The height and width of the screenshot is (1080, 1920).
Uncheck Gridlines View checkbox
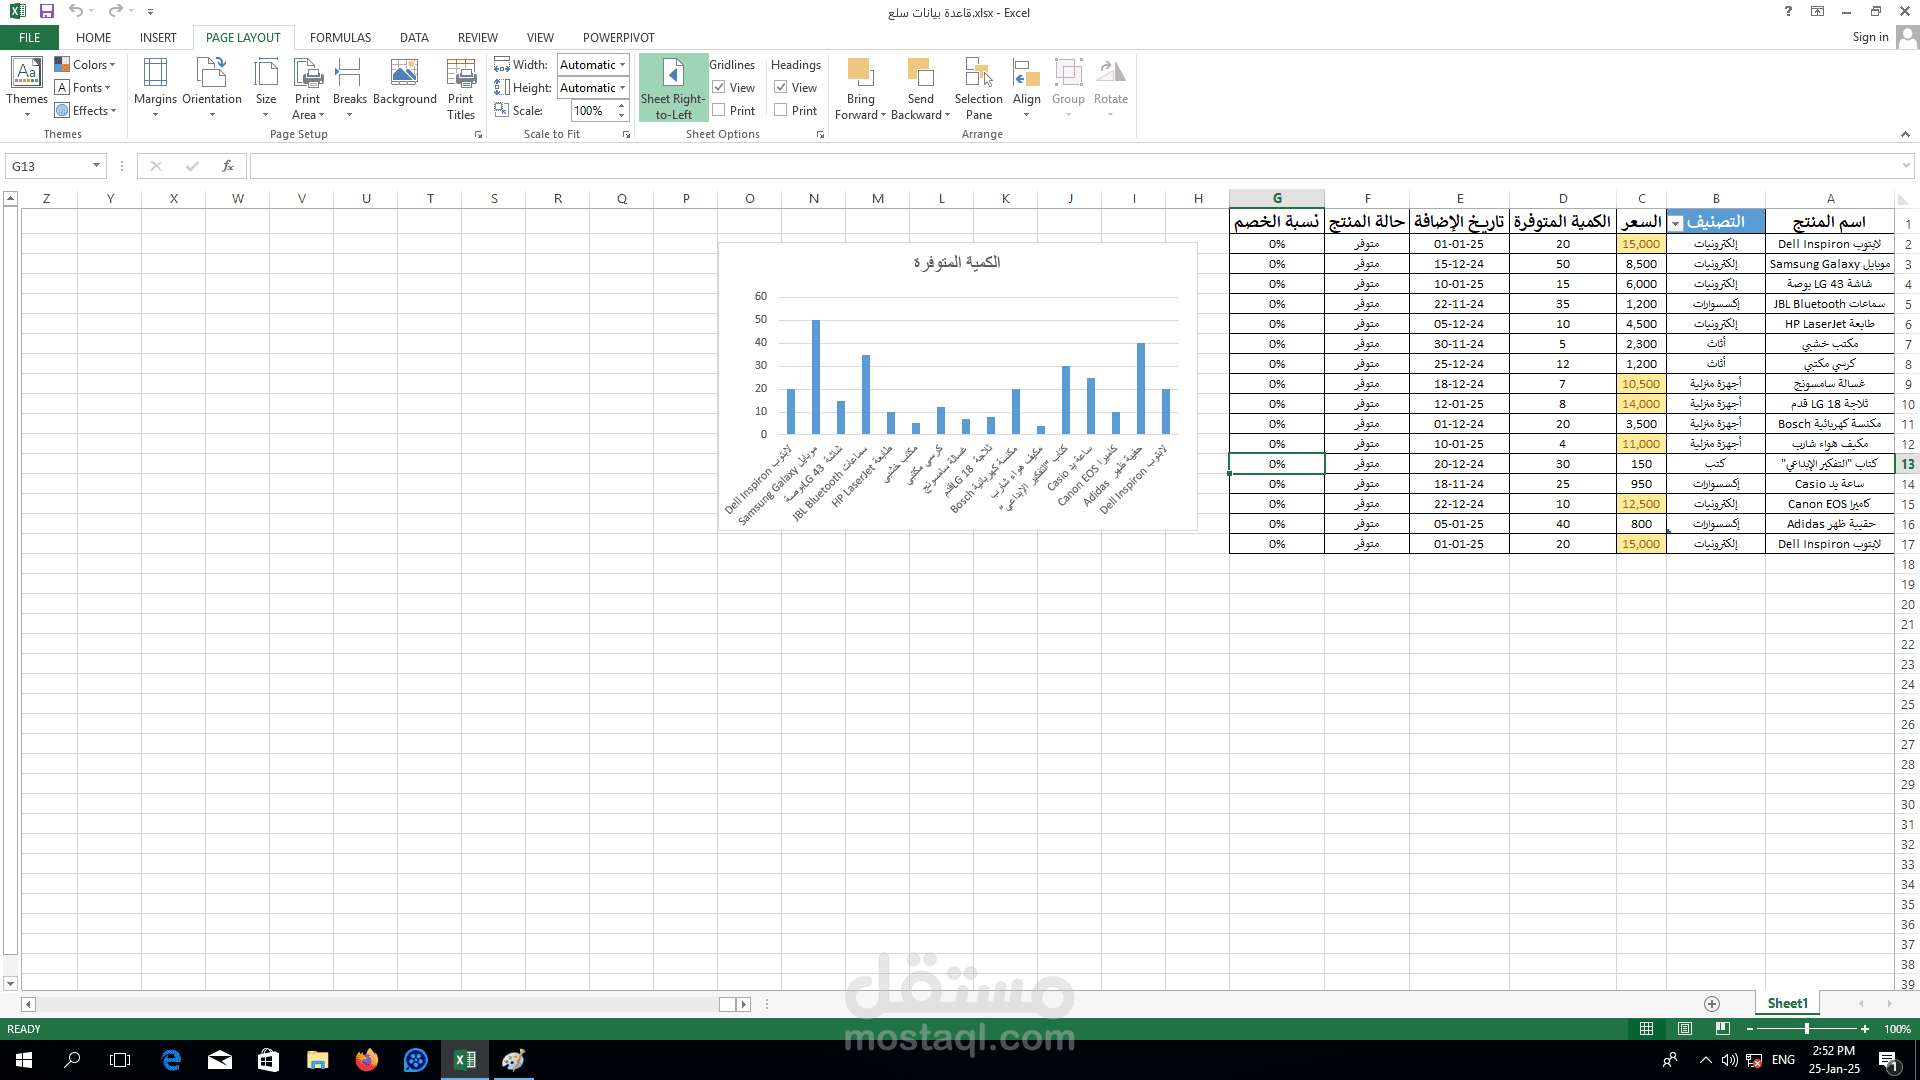[719, 88]
